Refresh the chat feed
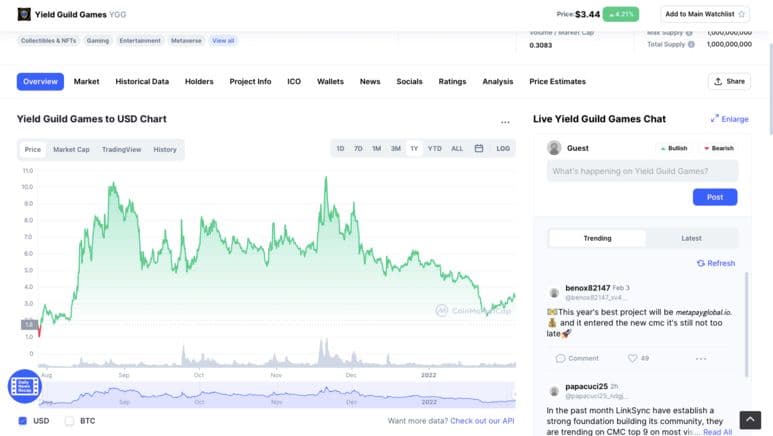This screenshot has width=773, height=436. [x=715, y=263]
